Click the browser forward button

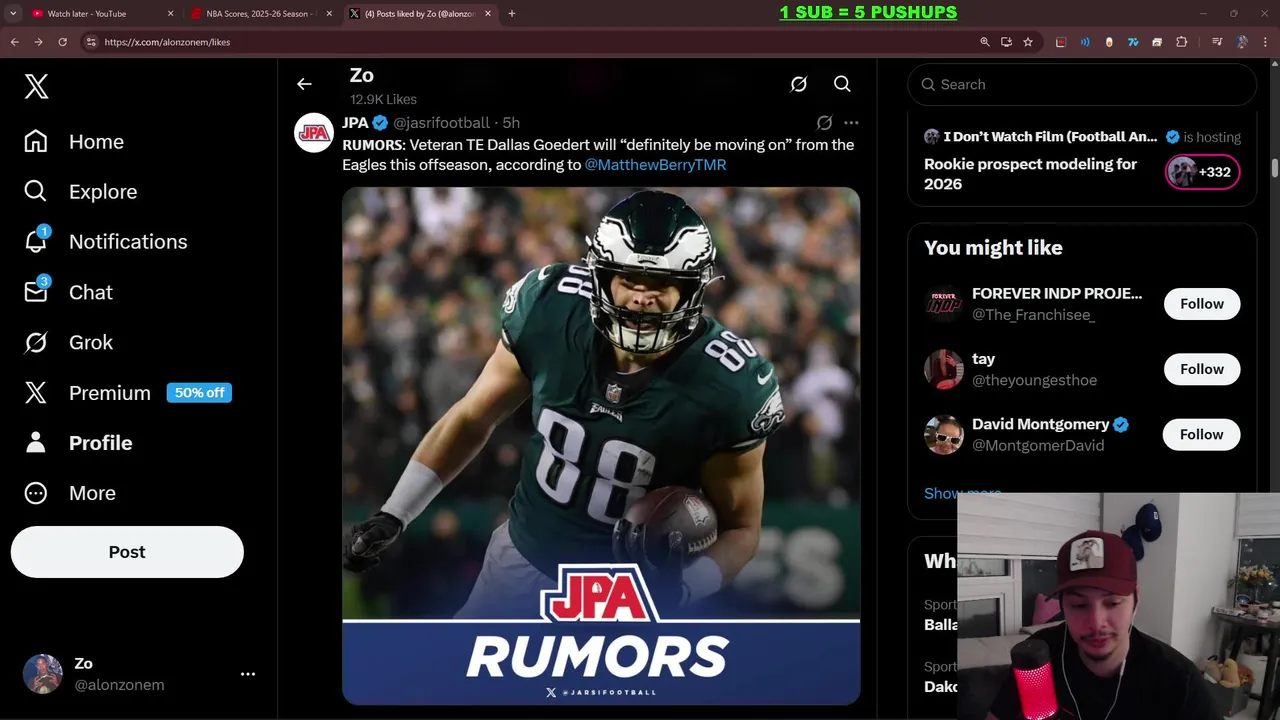click(x=38, y=42)
